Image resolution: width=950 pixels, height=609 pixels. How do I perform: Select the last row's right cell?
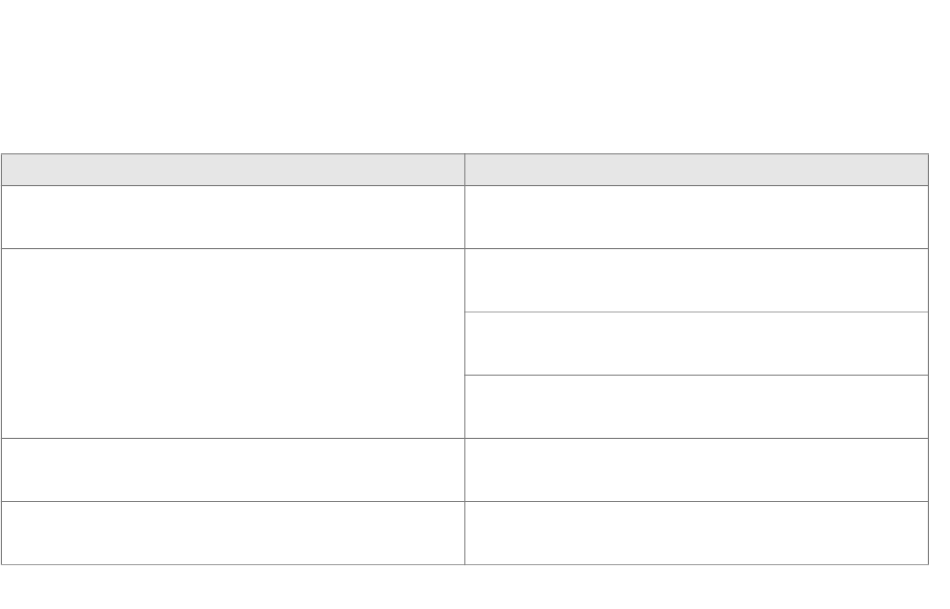click(x=696, y=533)
